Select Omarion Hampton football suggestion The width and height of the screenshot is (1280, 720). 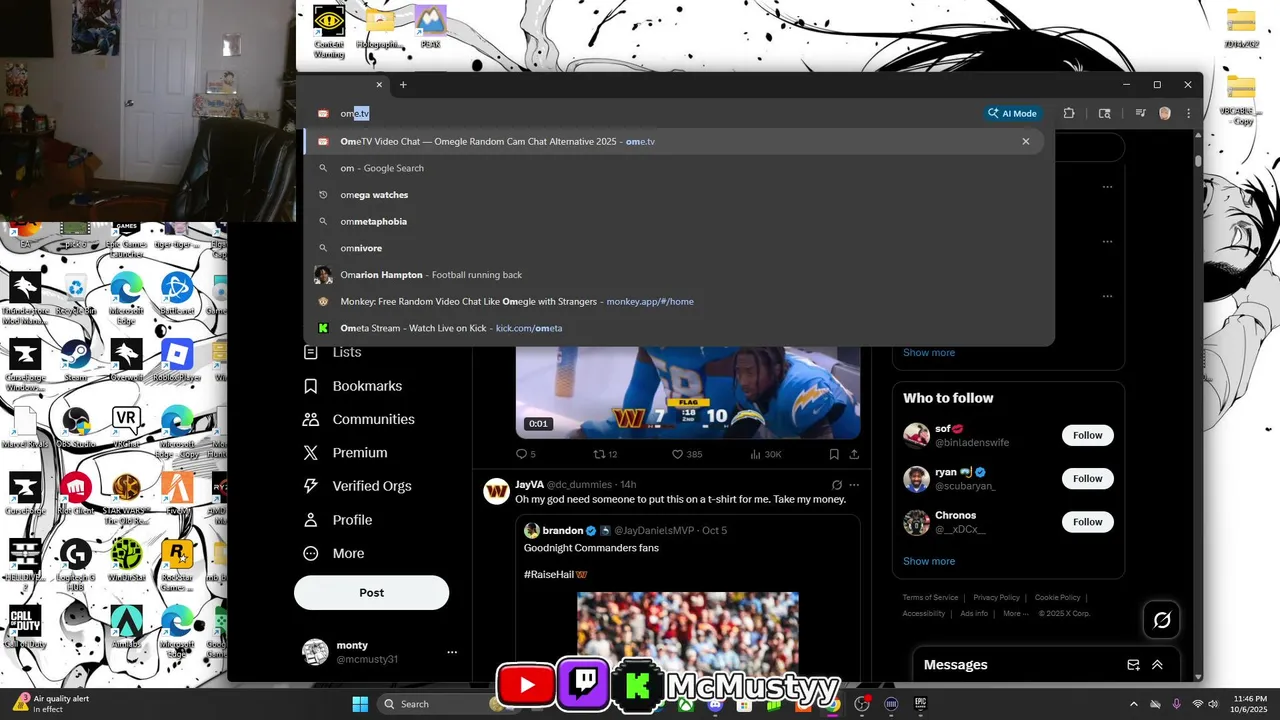point(674,275)
